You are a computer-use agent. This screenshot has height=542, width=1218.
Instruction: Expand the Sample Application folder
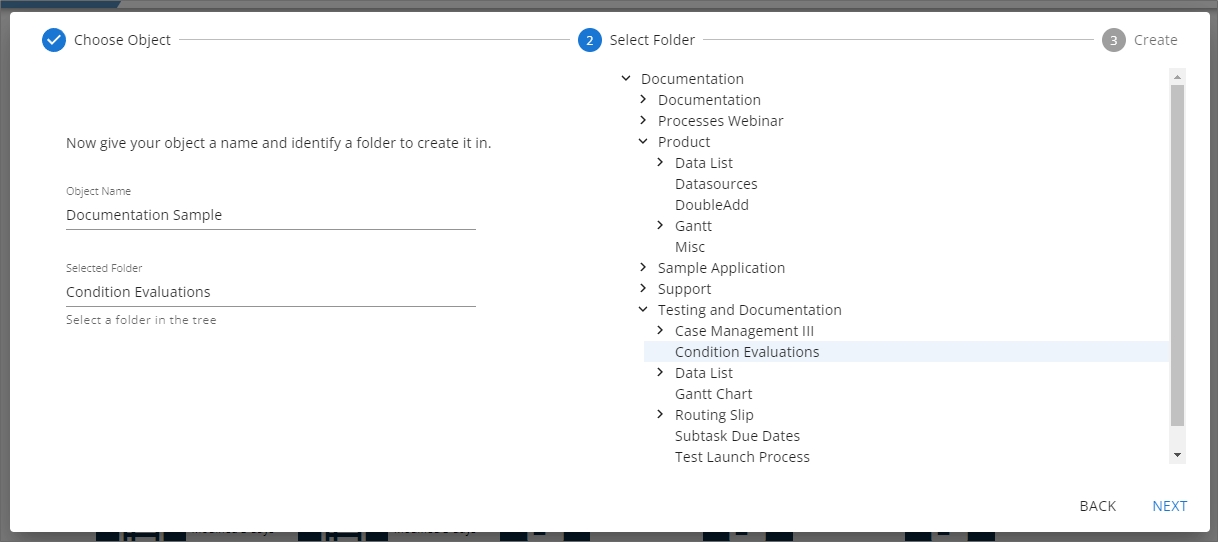pyautogui.click(x=643, y=268)
